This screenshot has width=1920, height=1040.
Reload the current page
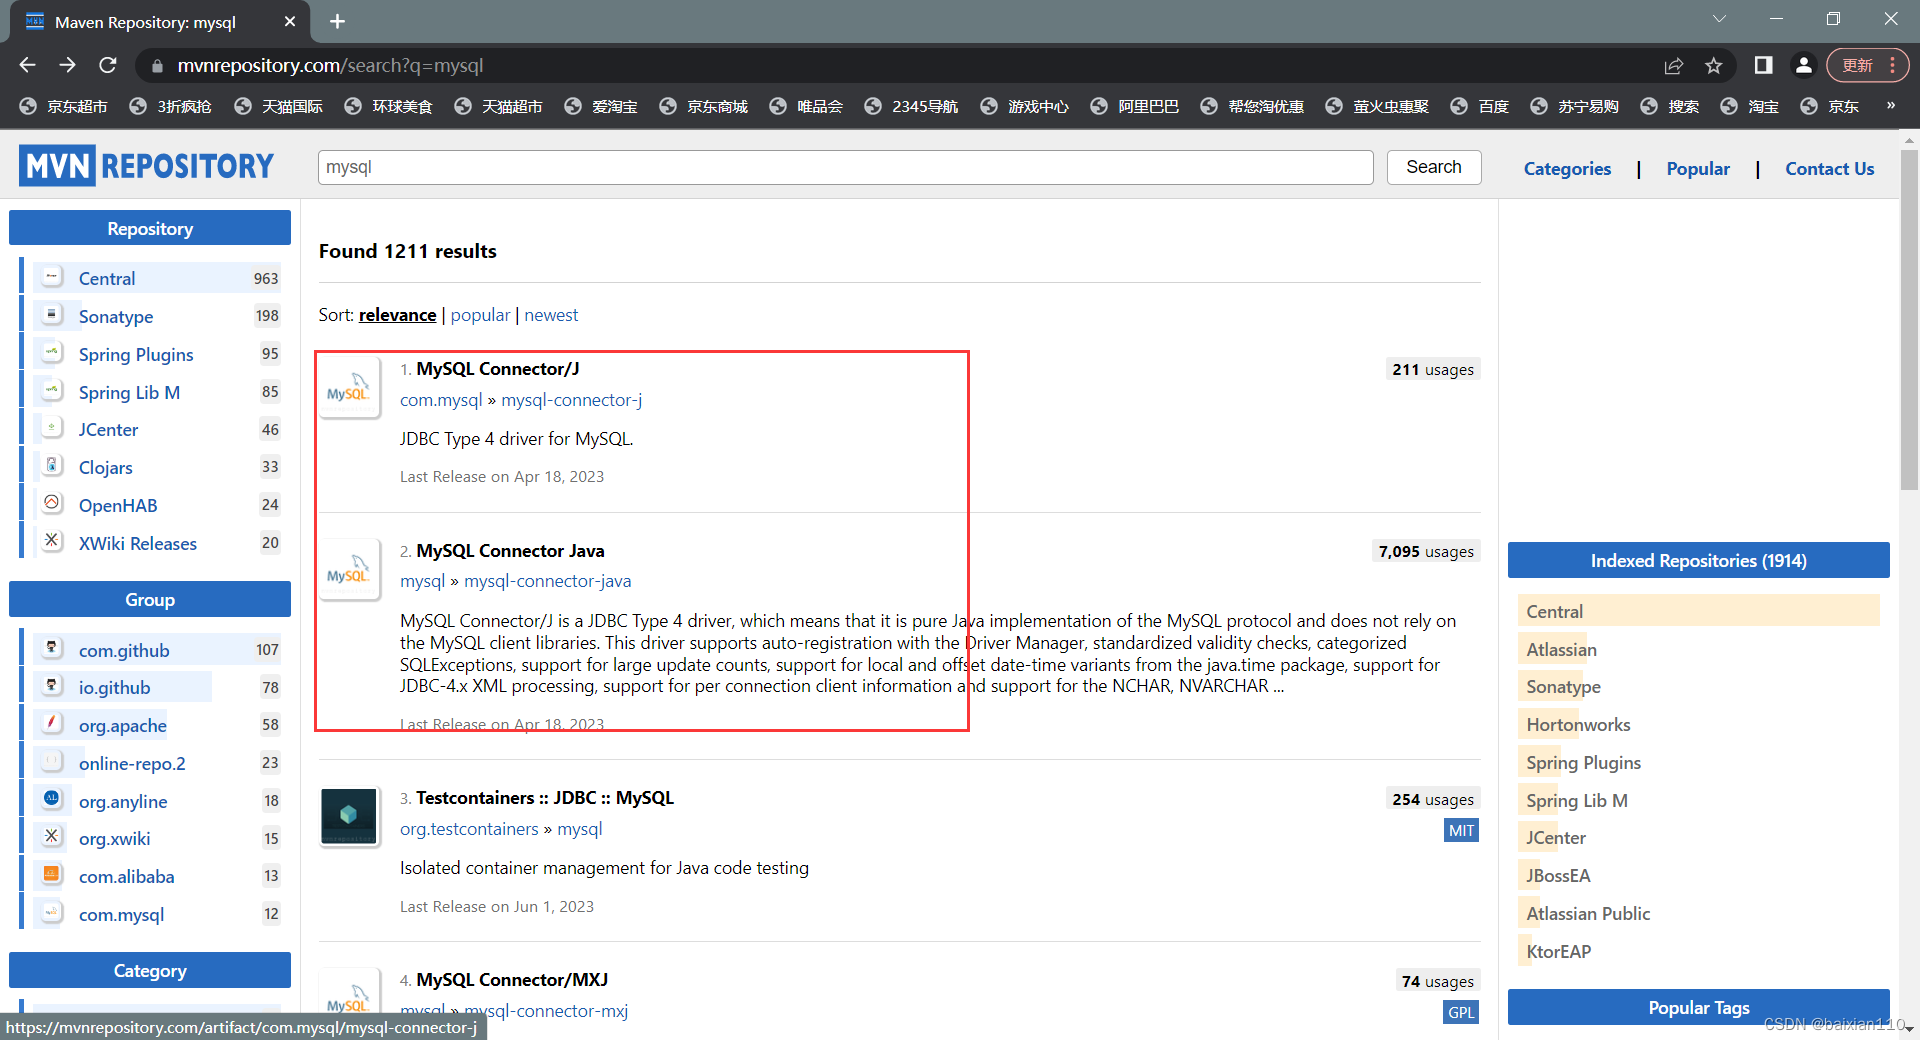108,65
